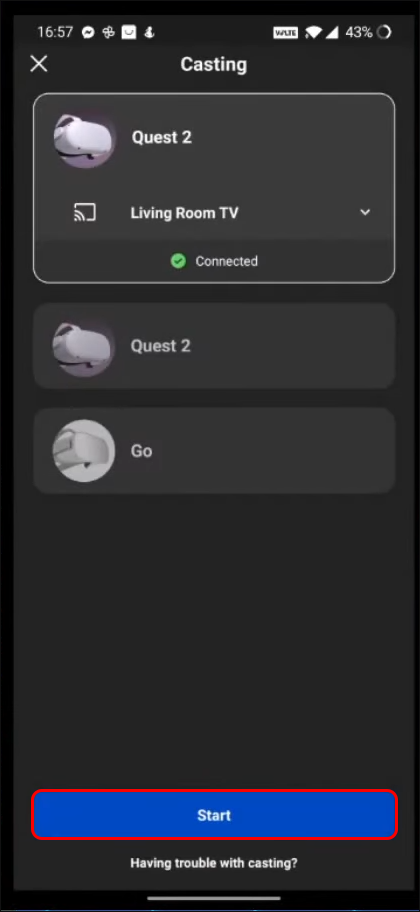This screenshot has width=420, height=912.
Task: Start casting with the blue Start button
Action: (x=214, y=815)
